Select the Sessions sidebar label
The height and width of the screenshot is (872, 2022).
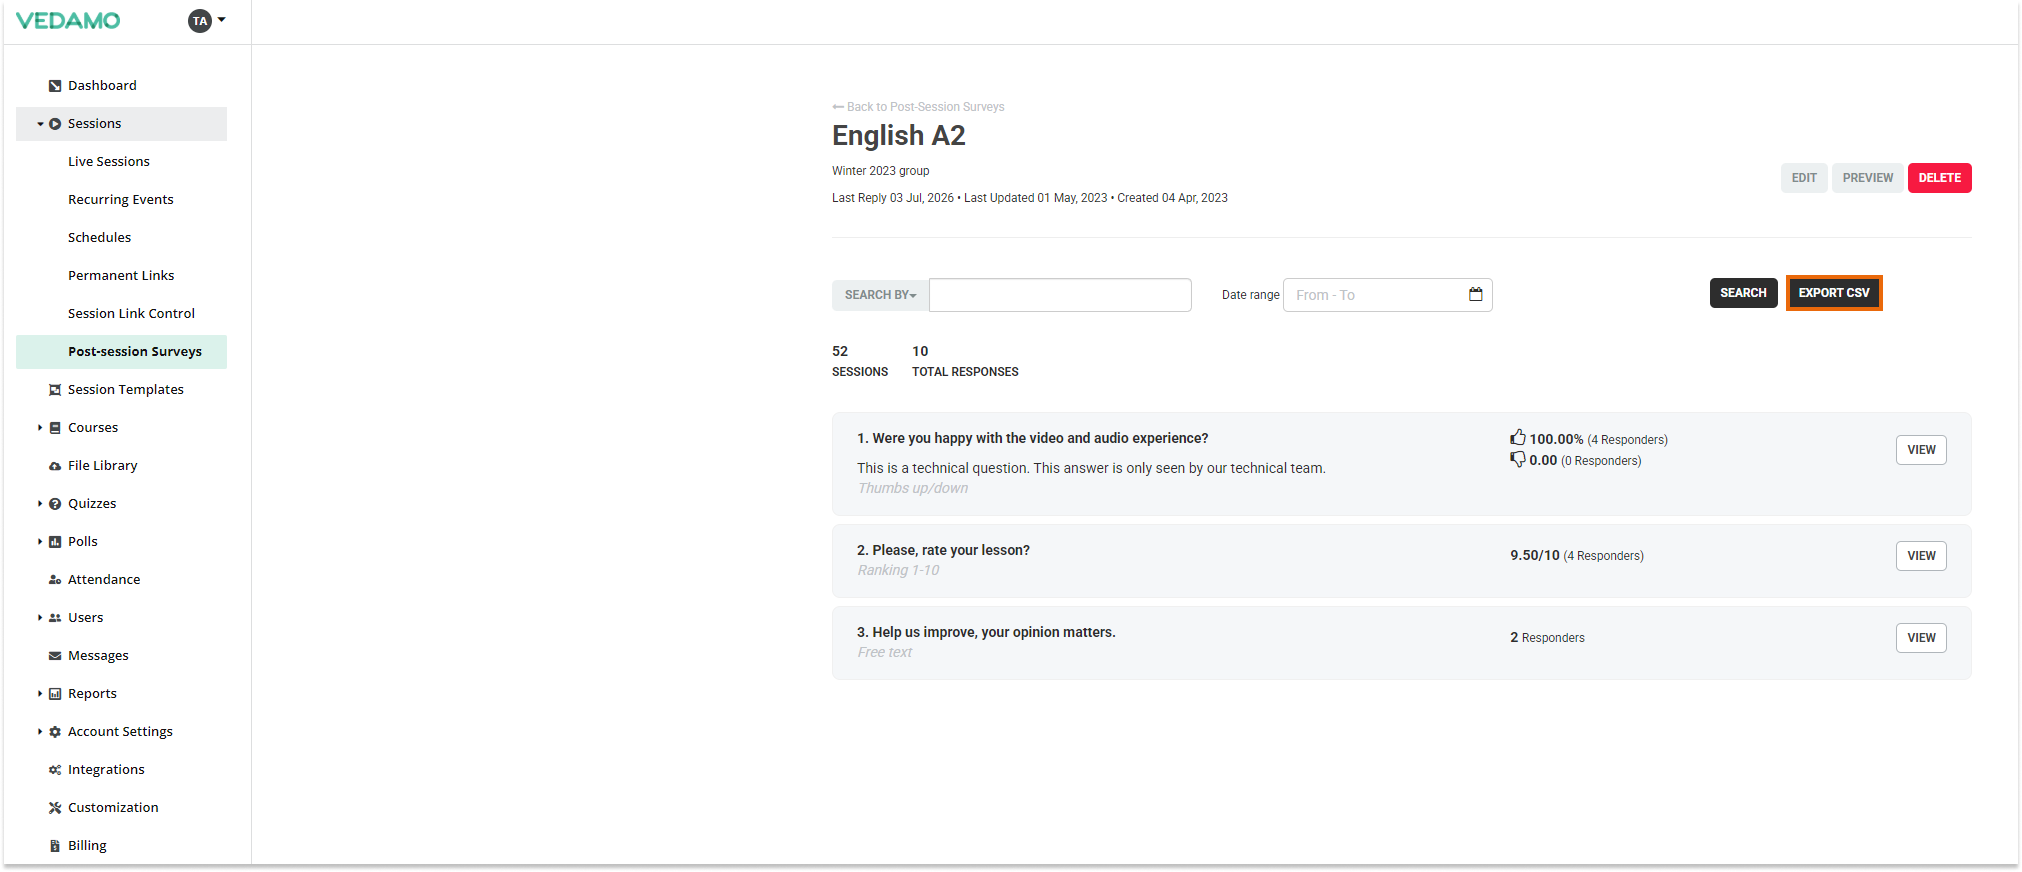tap(94, 124)
